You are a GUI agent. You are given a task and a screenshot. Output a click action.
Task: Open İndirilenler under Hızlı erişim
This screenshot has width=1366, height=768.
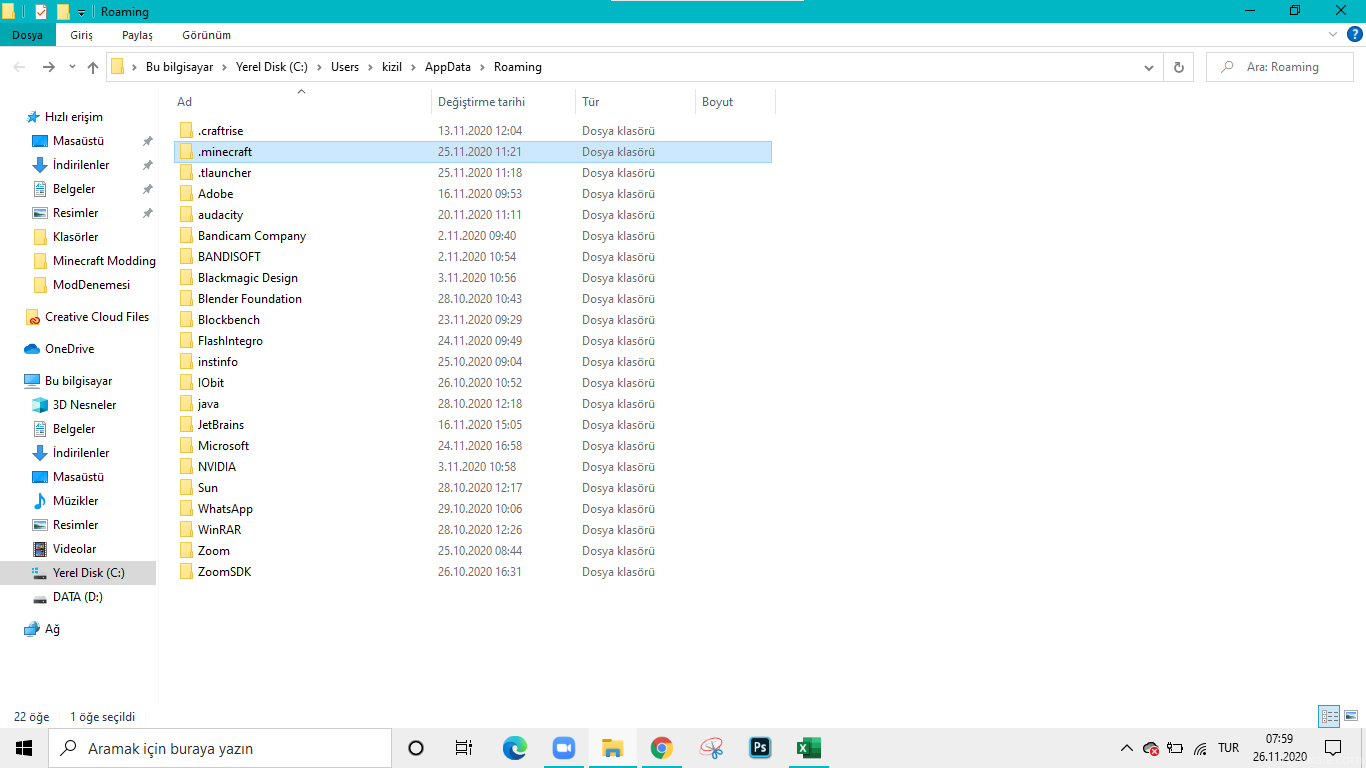81,165
